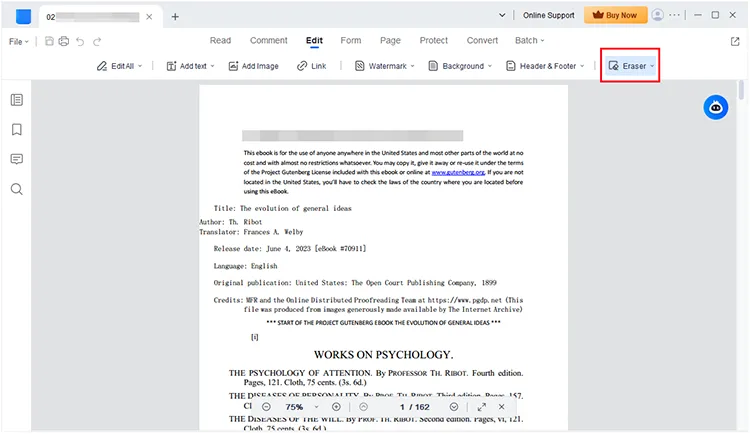Screen dimensions: 750x434
Task: Click the Print icon
Action: [64, 41]
